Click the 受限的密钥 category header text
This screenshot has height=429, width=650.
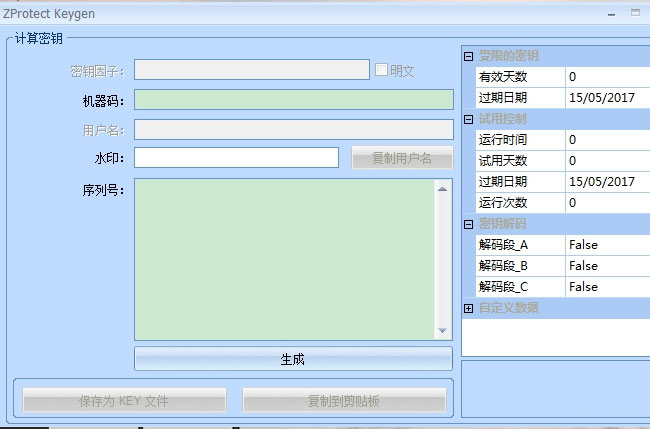click(x=509, y=56)
